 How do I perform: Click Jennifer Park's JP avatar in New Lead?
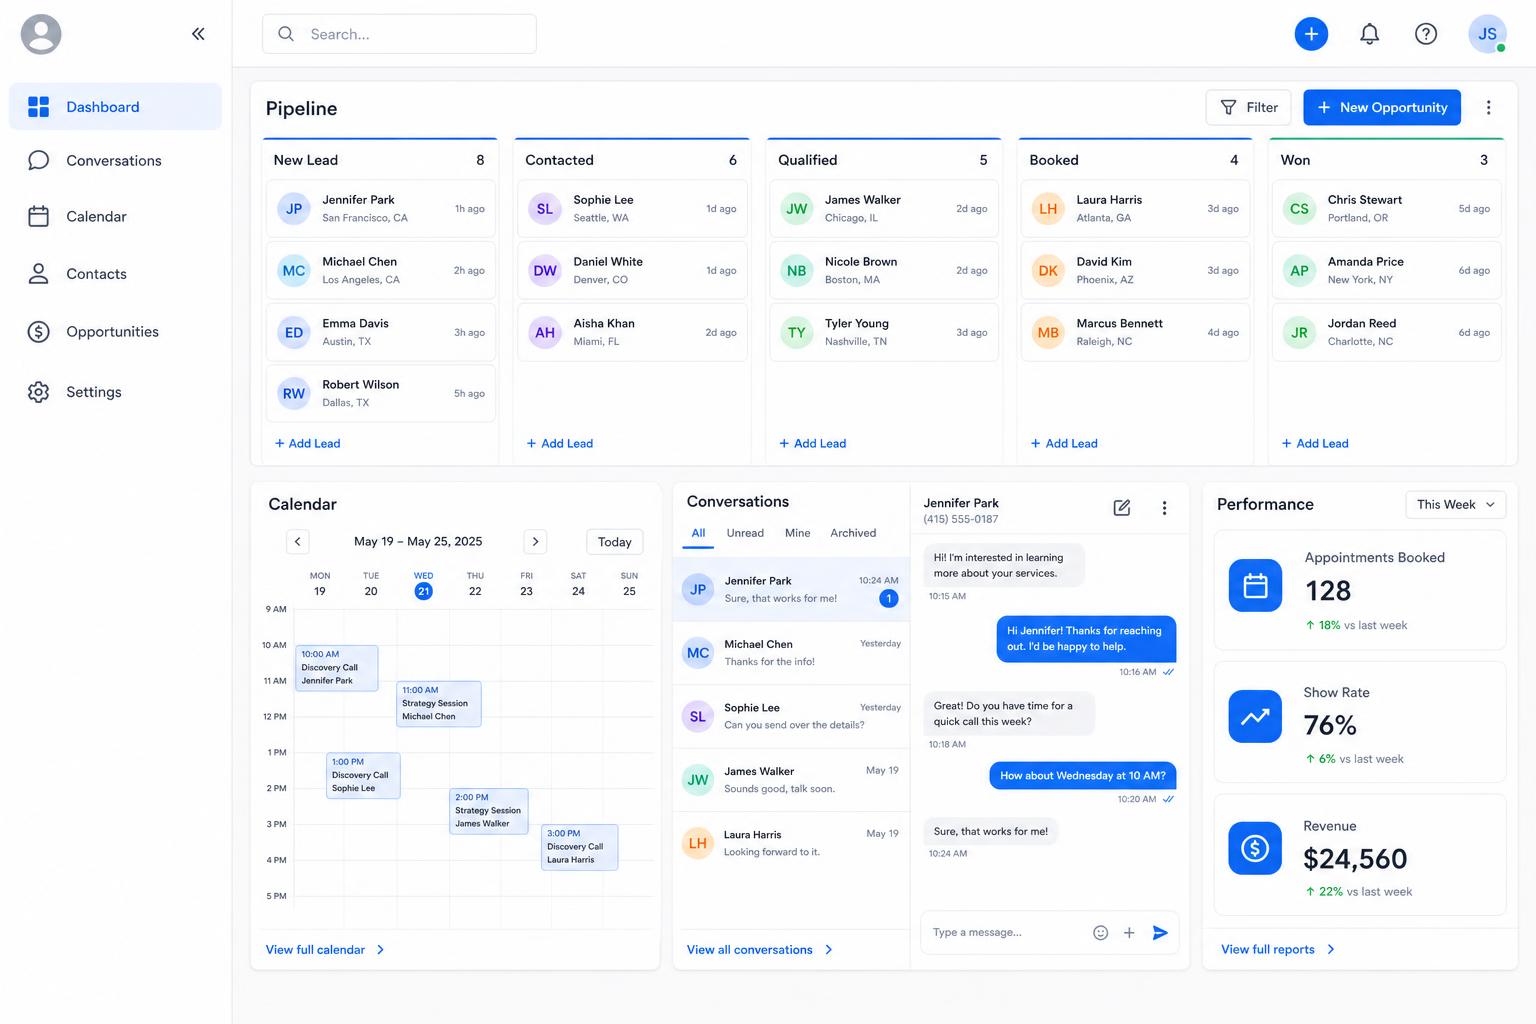(294, 209)
